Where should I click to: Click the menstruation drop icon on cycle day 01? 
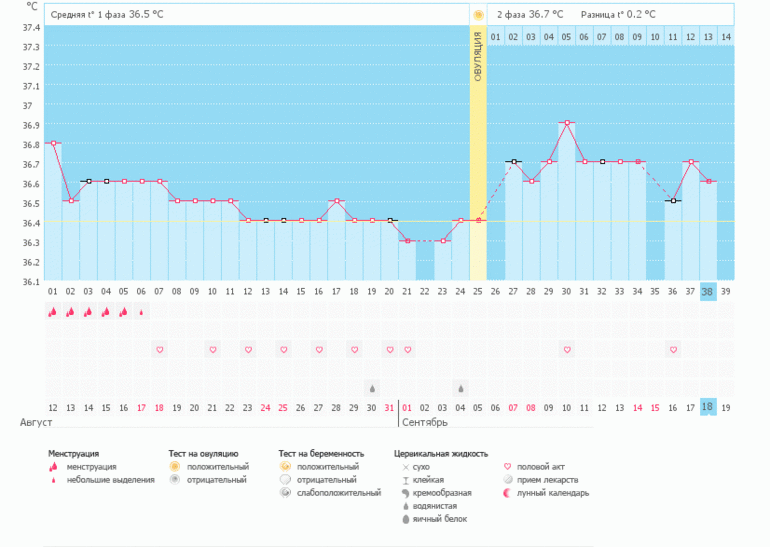pos(52,312)
